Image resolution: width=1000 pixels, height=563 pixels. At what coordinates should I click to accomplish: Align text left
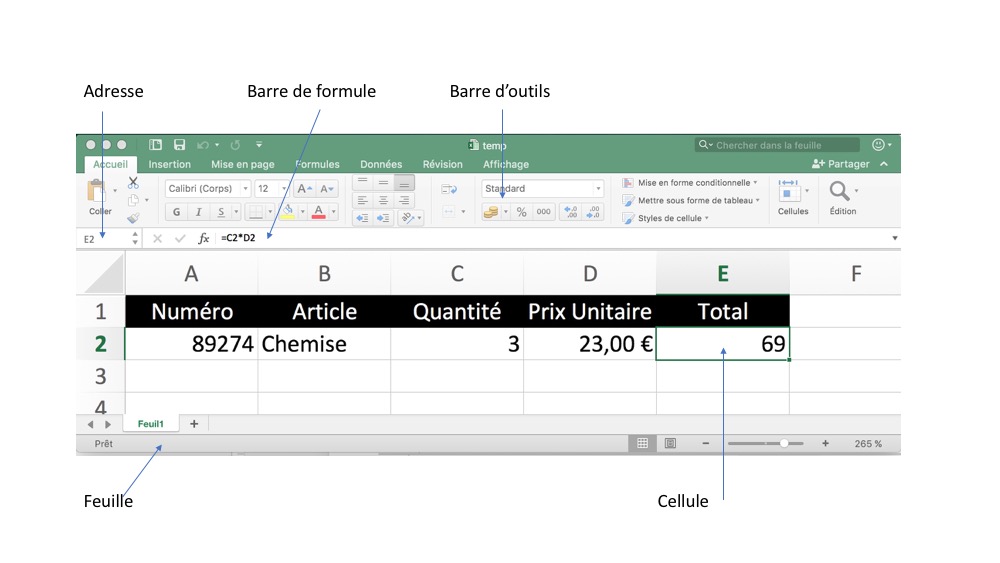click(362, 200)
